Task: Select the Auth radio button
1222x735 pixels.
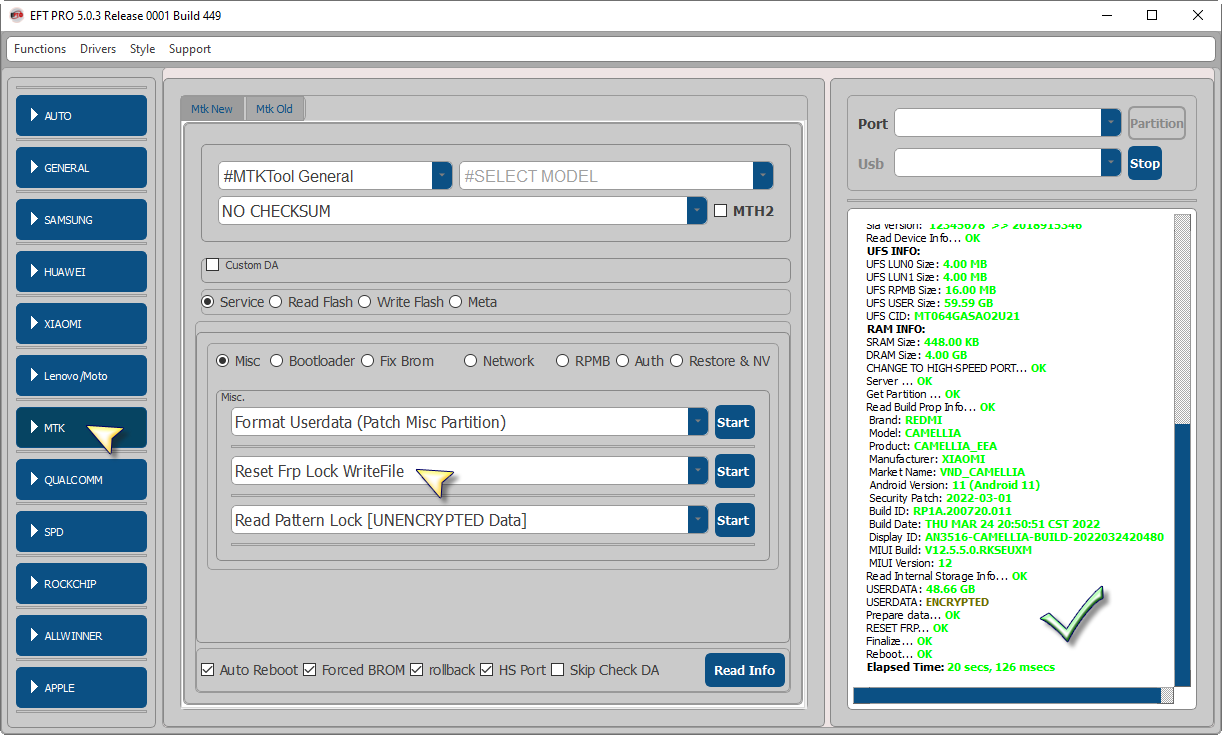Action: point(623,361)
